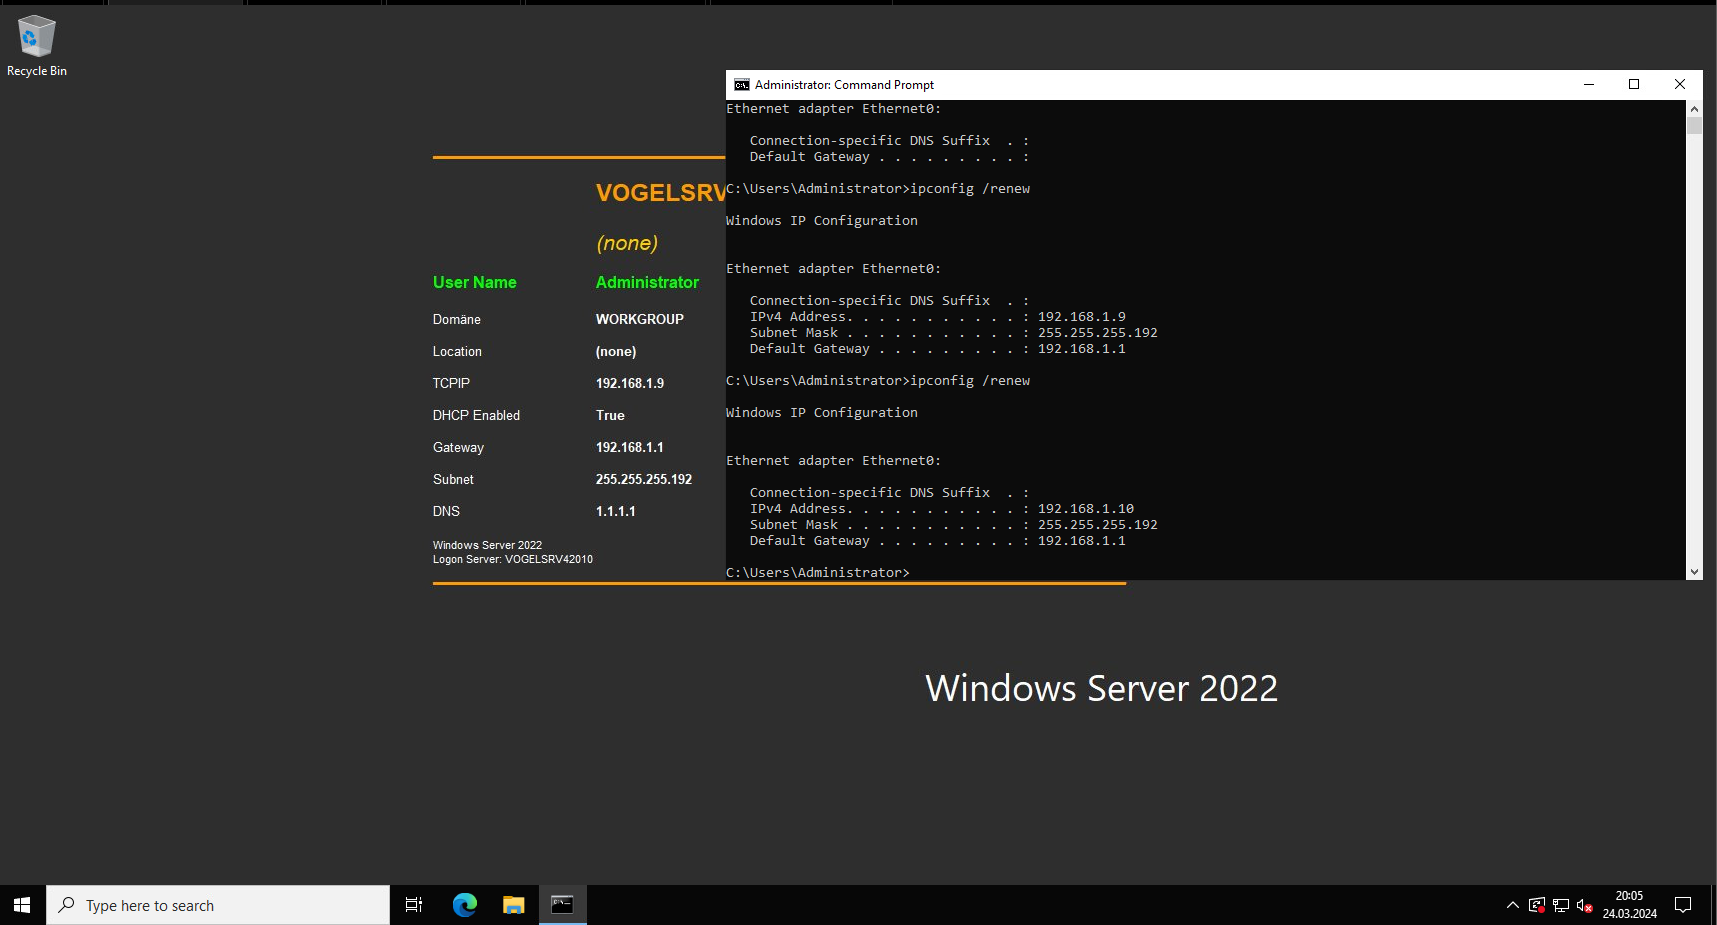Open the network tray icon
The height and width of the screenshot is (925, 1717).
[x=1561, y=905]
